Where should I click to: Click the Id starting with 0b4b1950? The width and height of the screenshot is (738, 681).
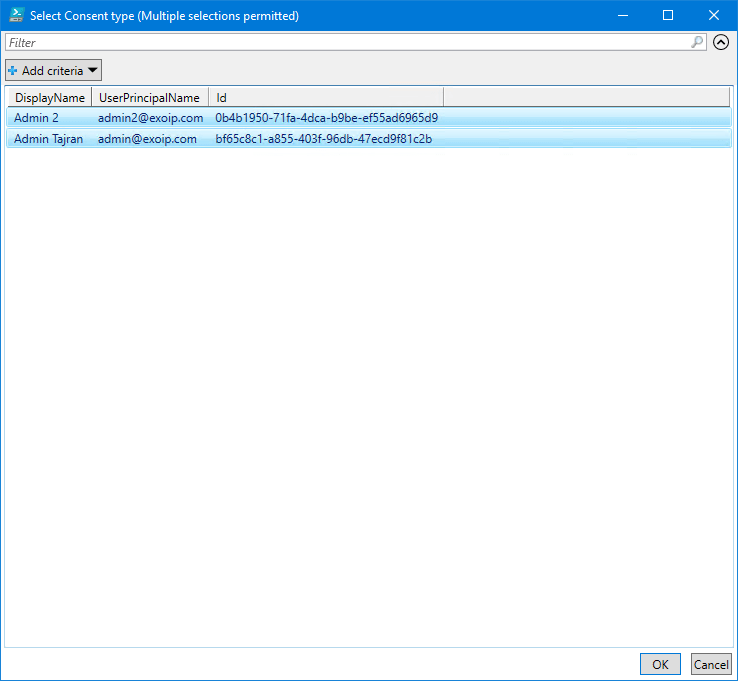[326, 118]
